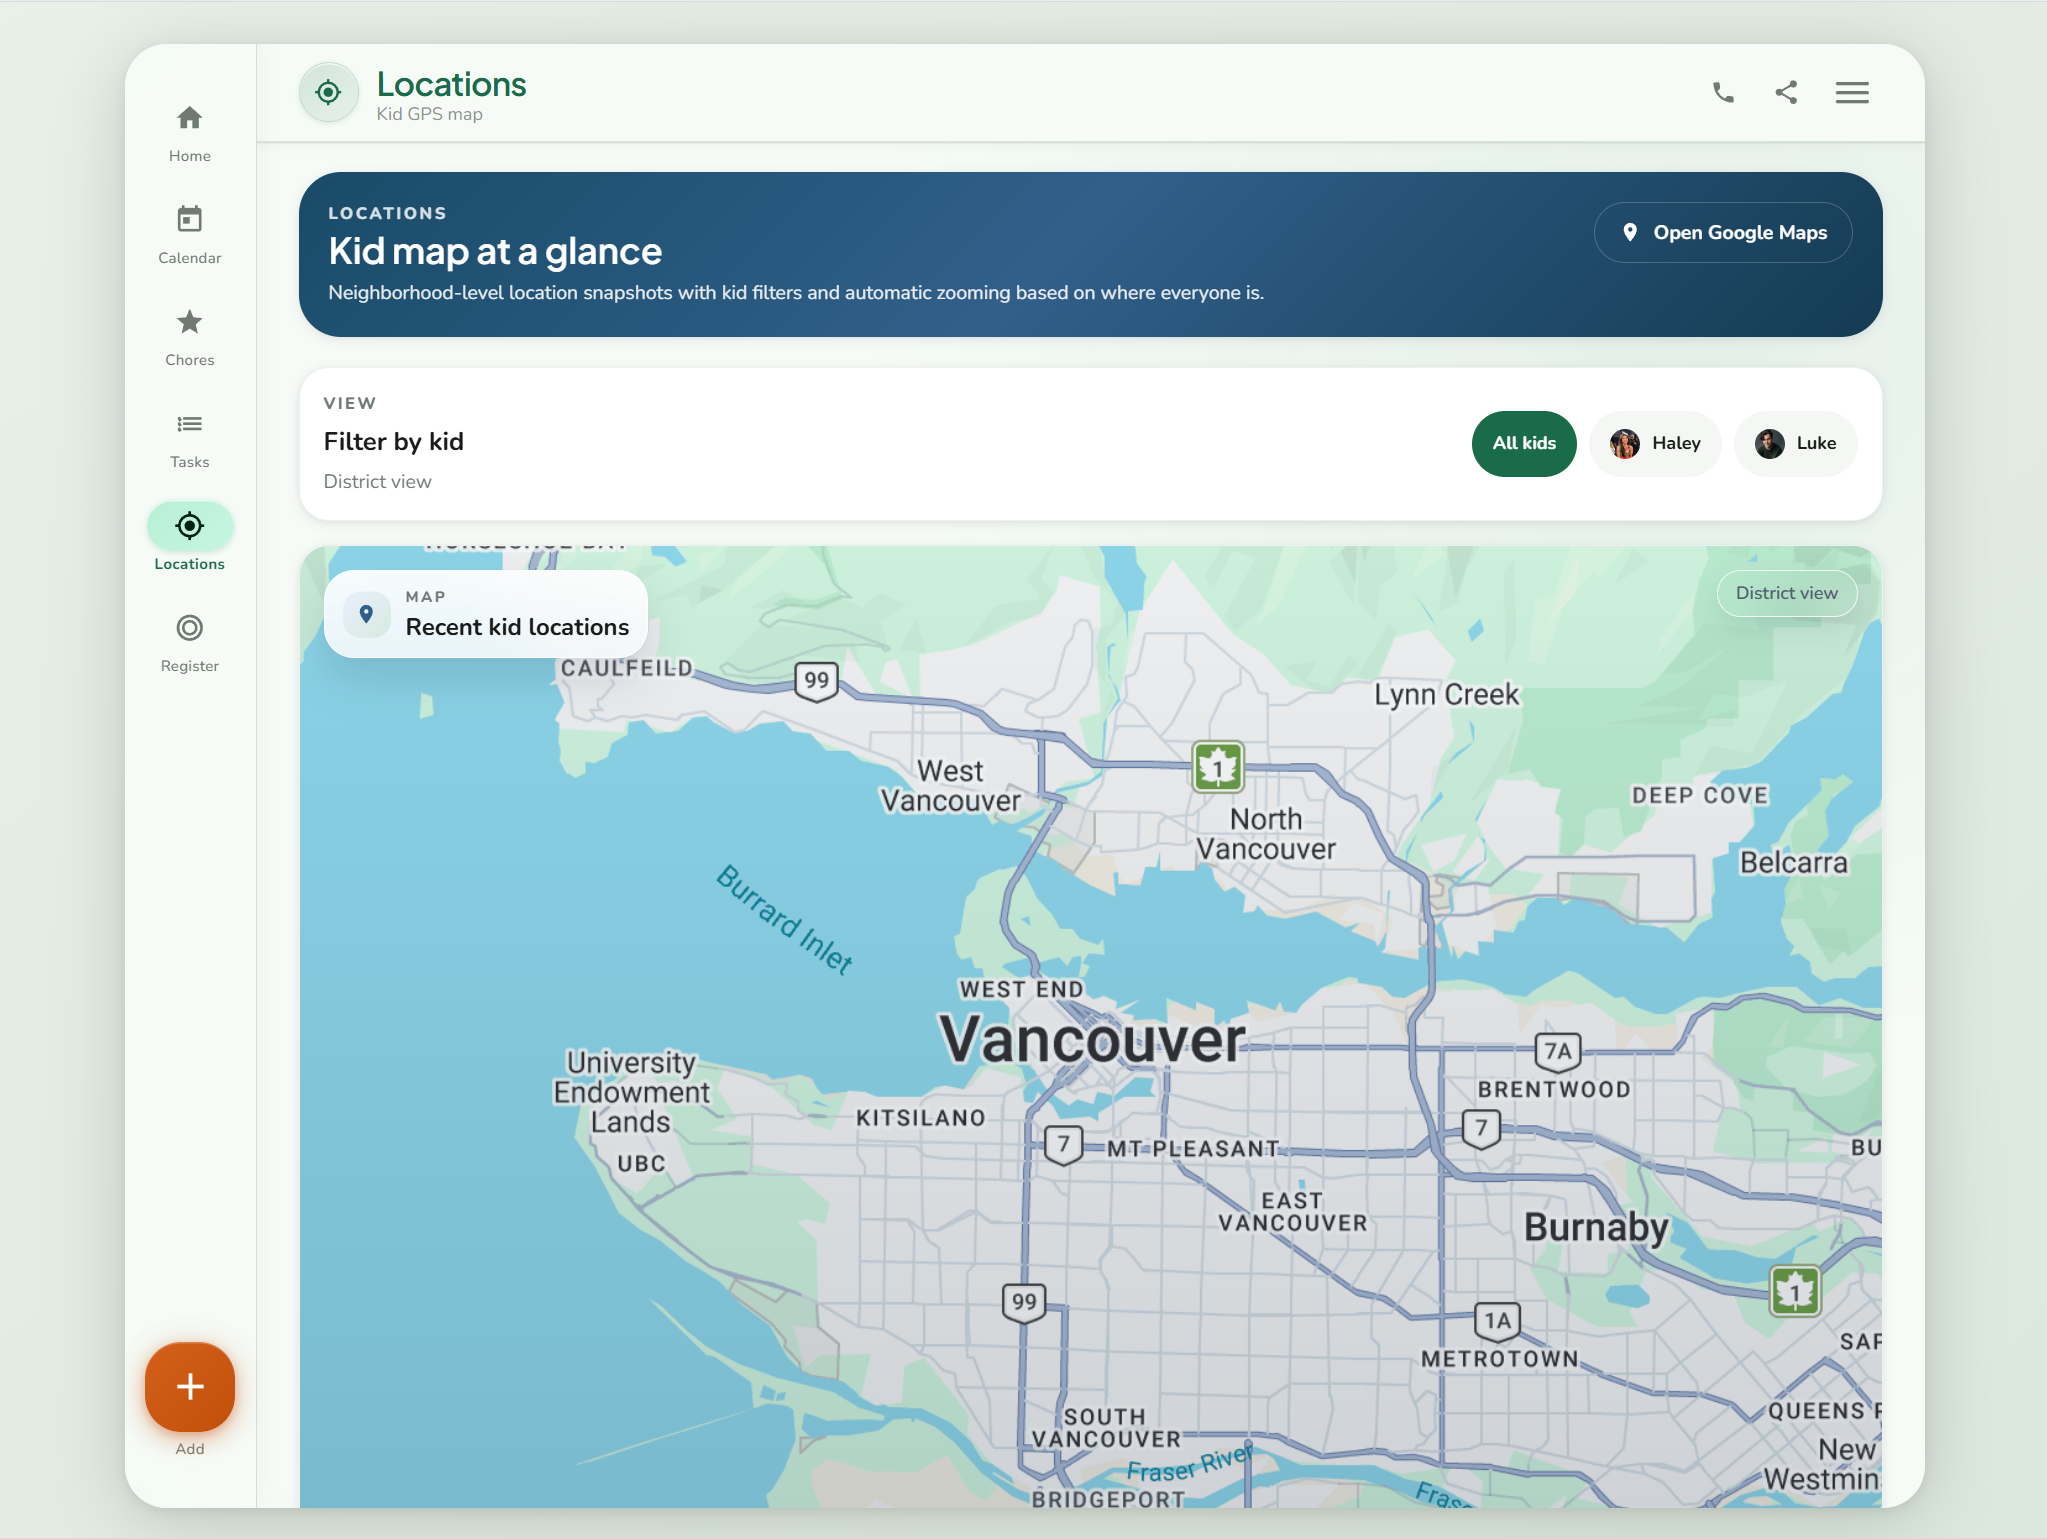Viewport: 2047px width, 1539px height.
Task: Click the pin icon on Recent kid locations card
Action: [366, 614]
